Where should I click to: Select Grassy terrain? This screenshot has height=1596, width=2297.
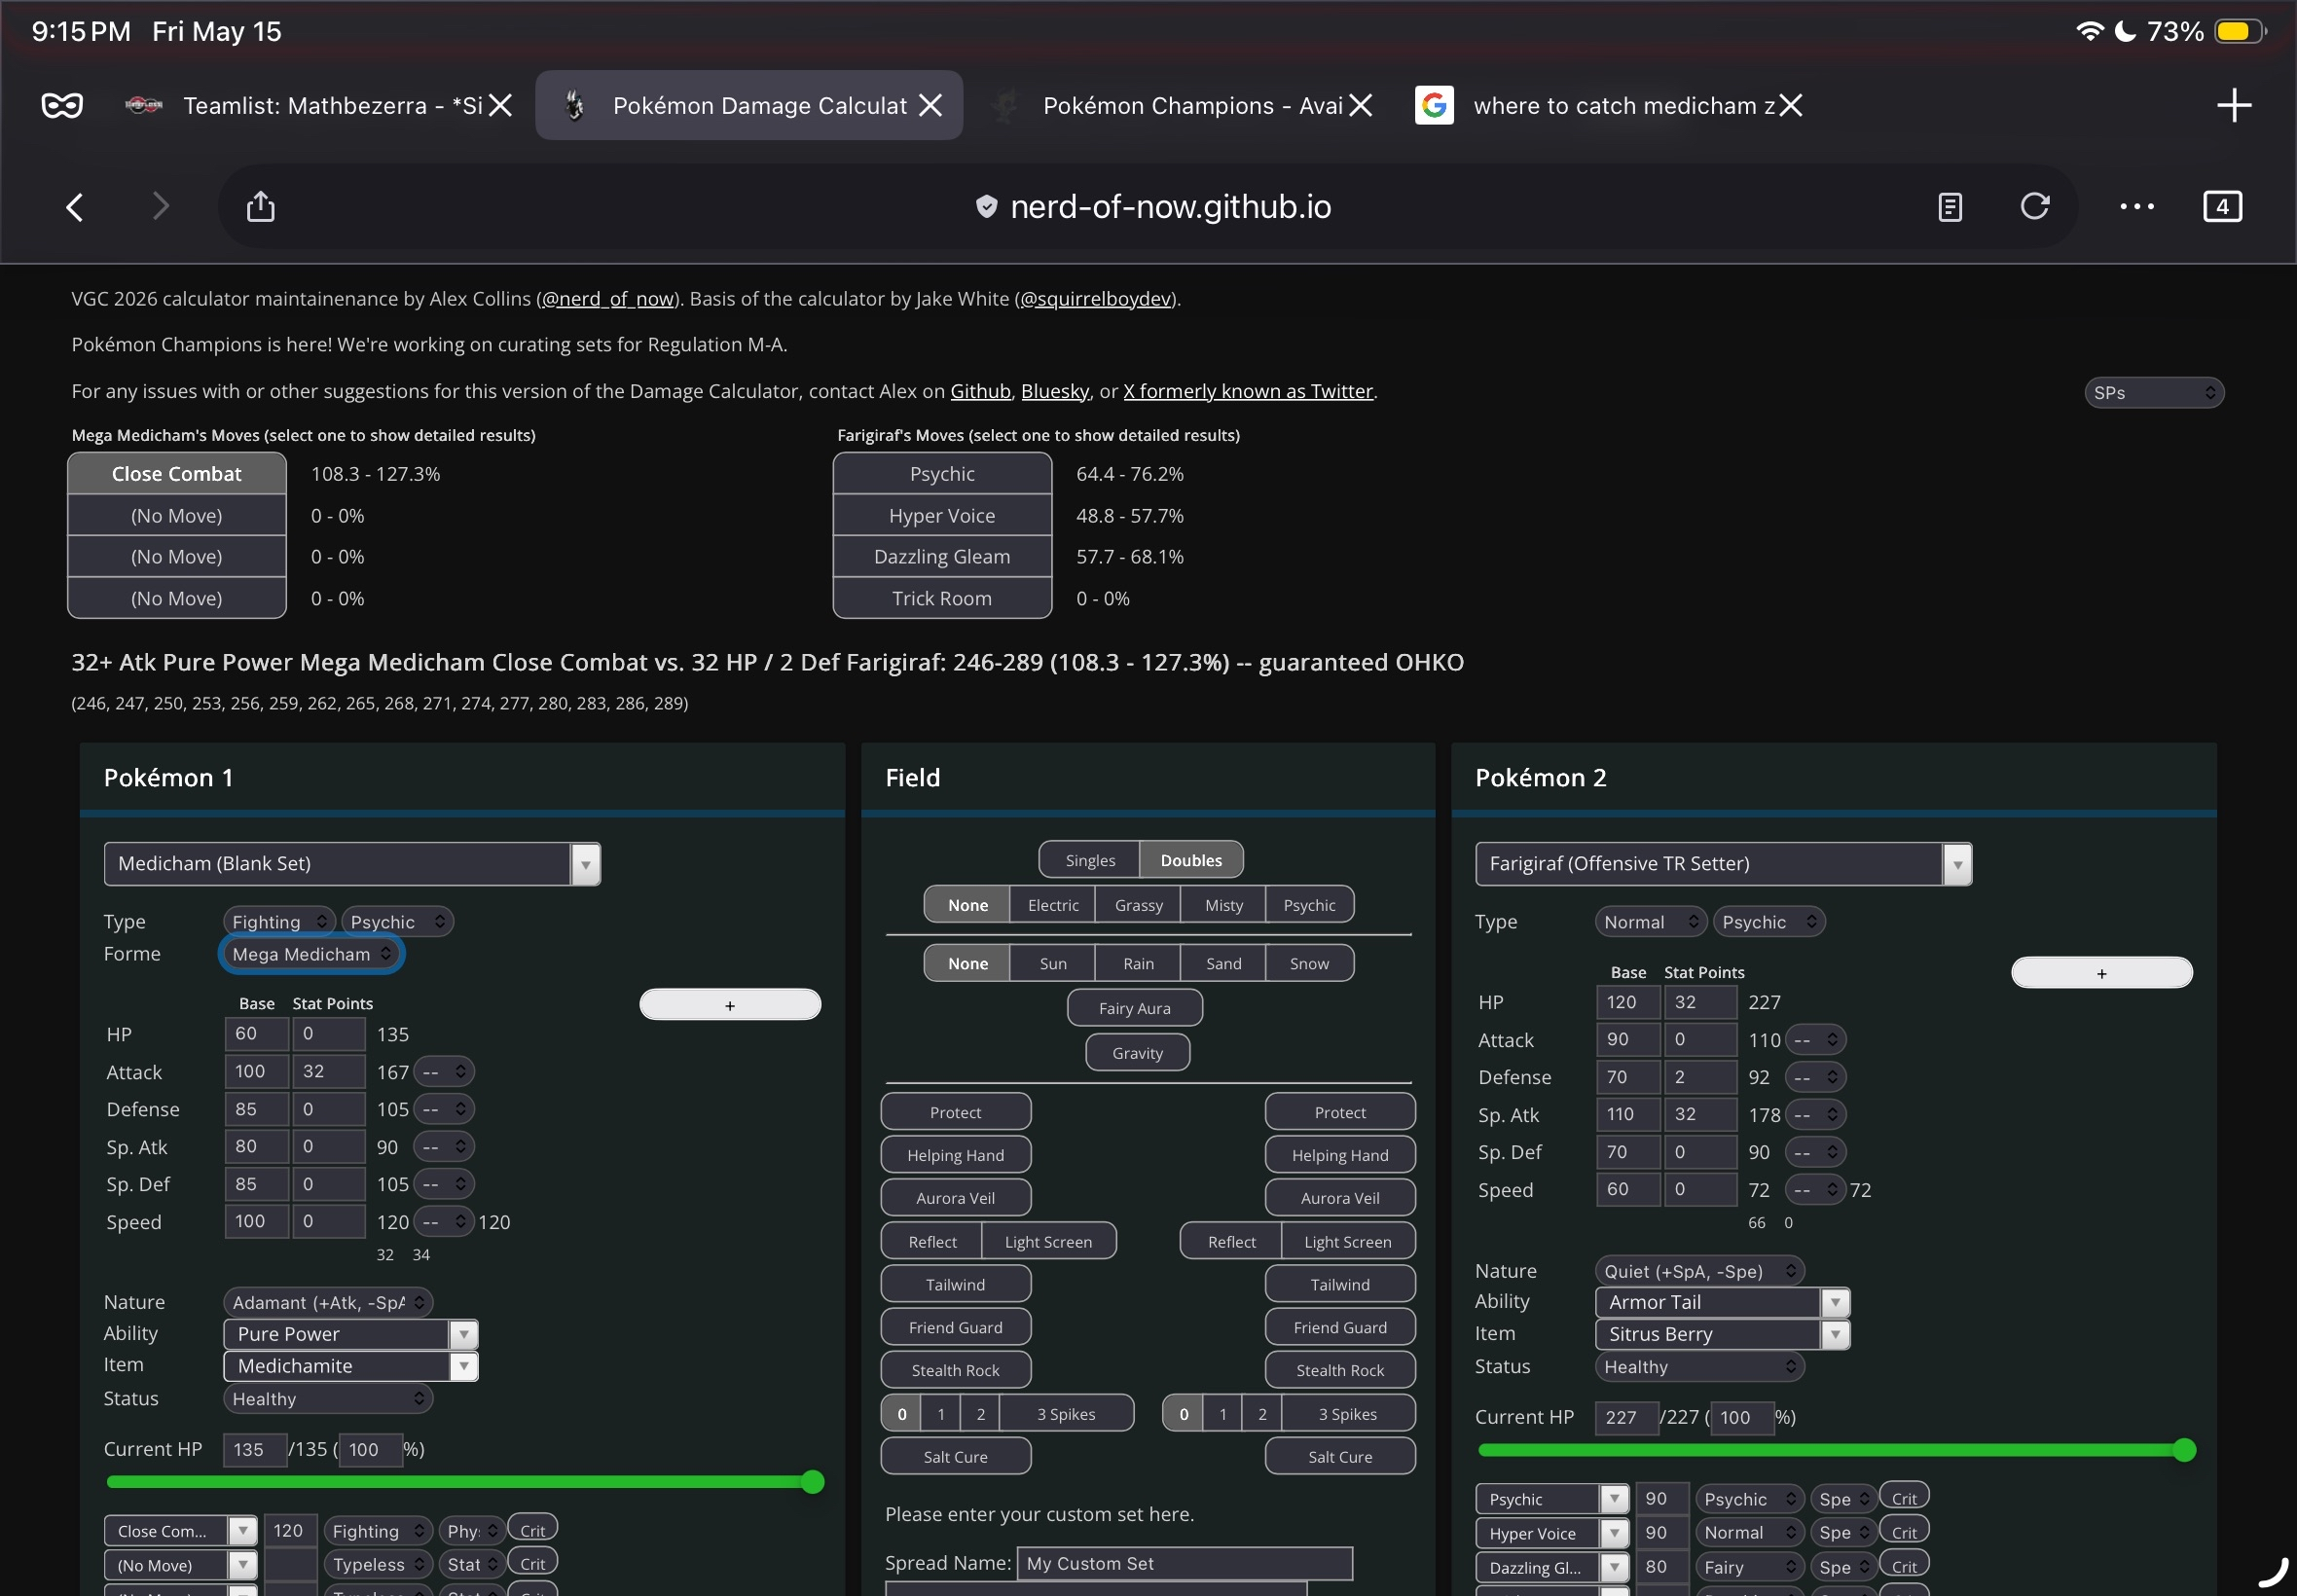pyautogui.click(x=1139, y=905)
